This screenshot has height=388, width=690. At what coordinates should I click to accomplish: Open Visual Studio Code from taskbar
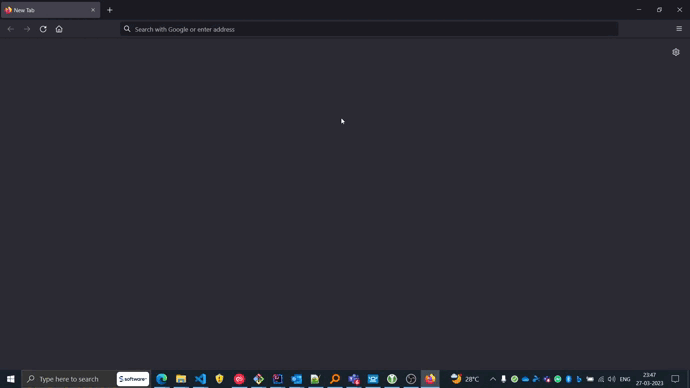click(200, 379)
